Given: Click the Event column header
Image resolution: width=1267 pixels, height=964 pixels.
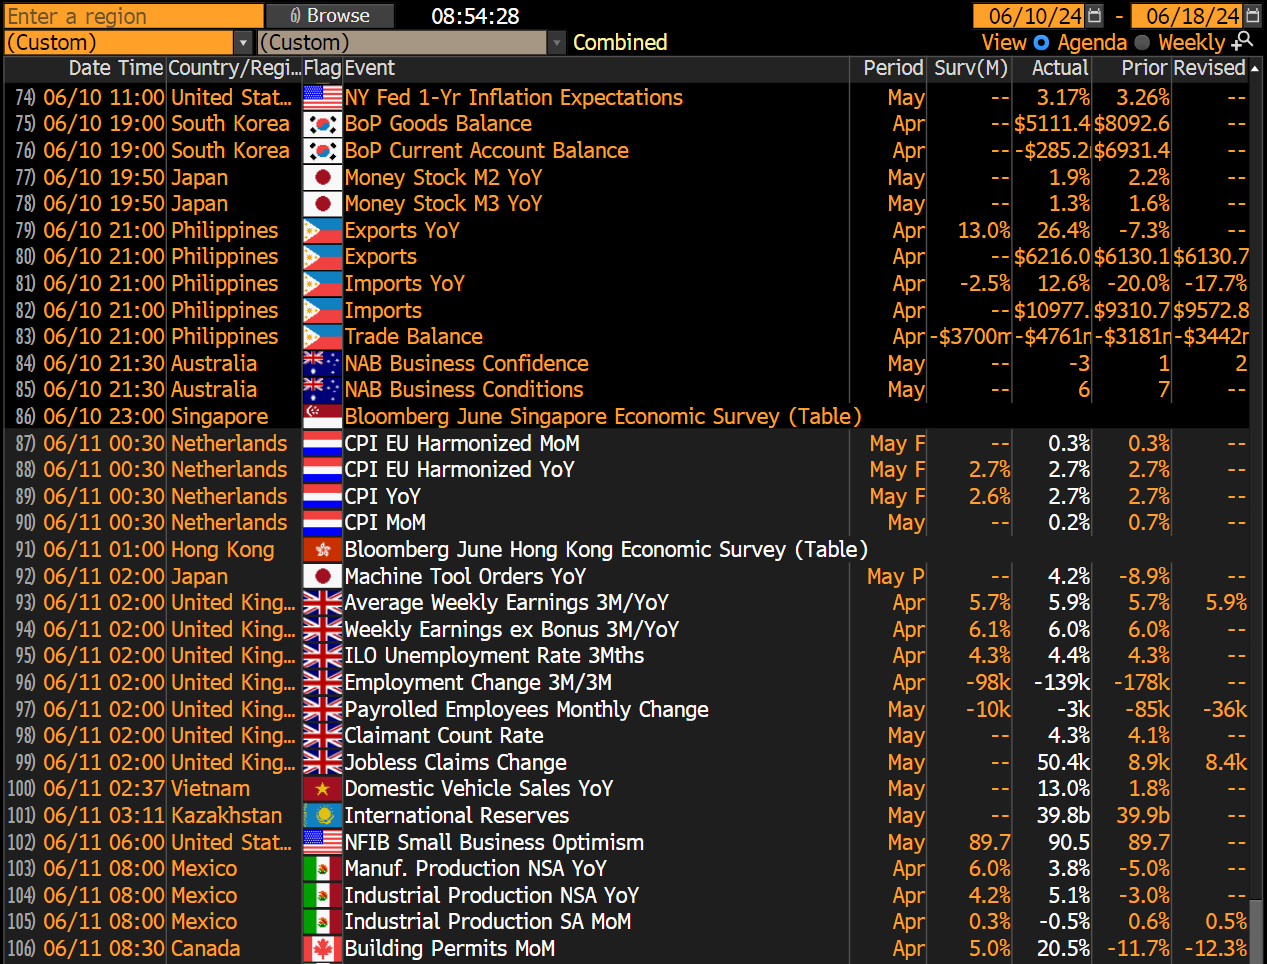Looking at the screenshot, I should (x=370, y=68).
